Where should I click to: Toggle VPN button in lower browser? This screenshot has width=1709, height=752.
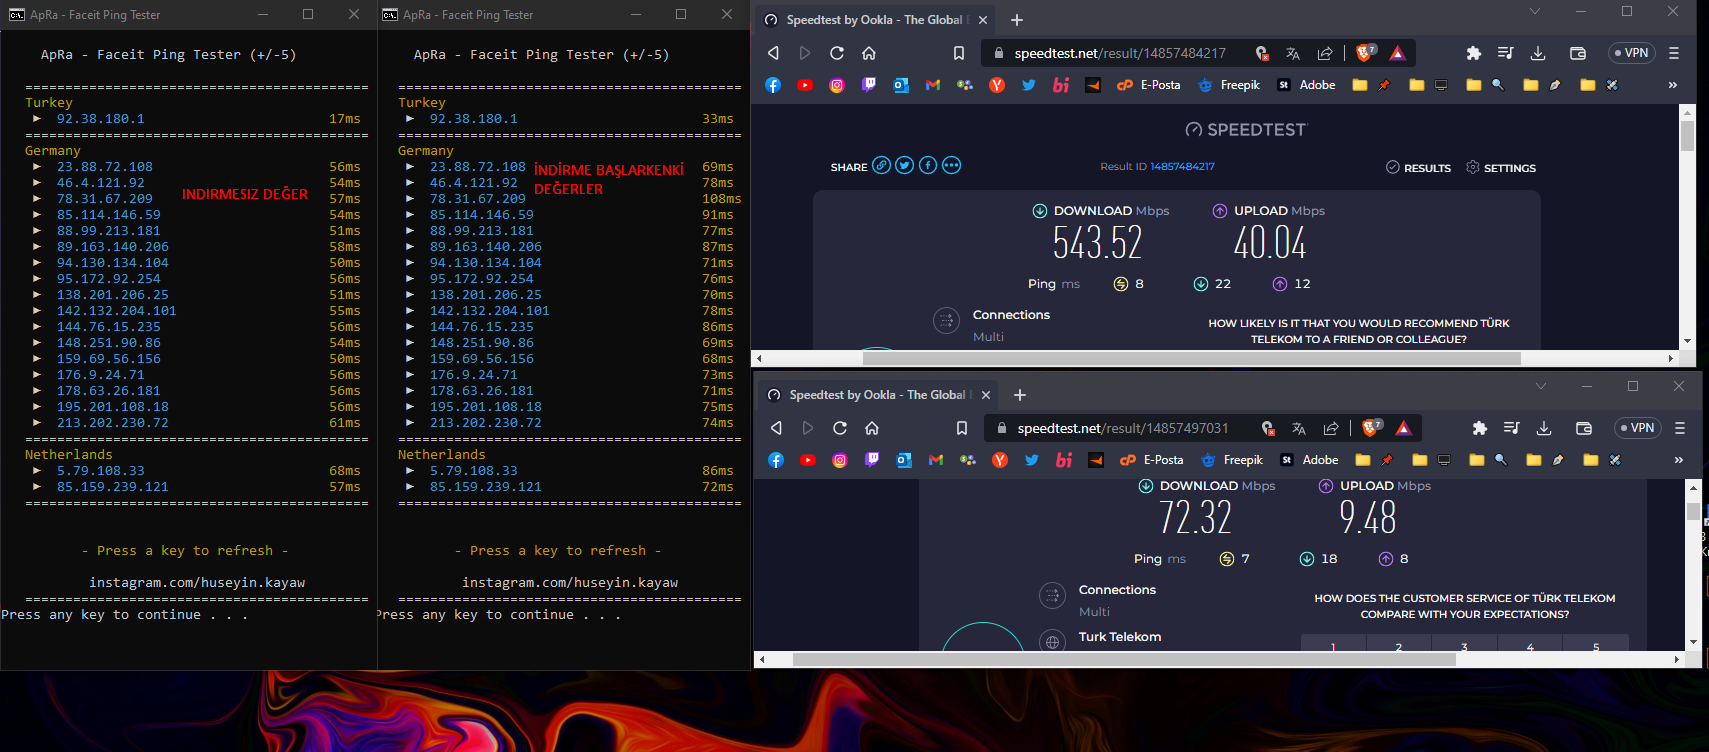click(x=1638, y=428)
